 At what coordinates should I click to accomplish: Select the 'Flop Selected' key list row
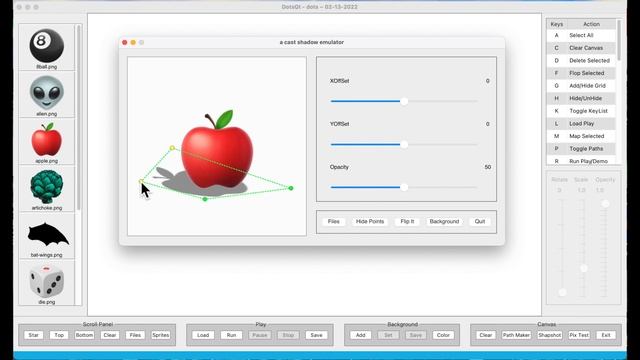coord(581,73)
